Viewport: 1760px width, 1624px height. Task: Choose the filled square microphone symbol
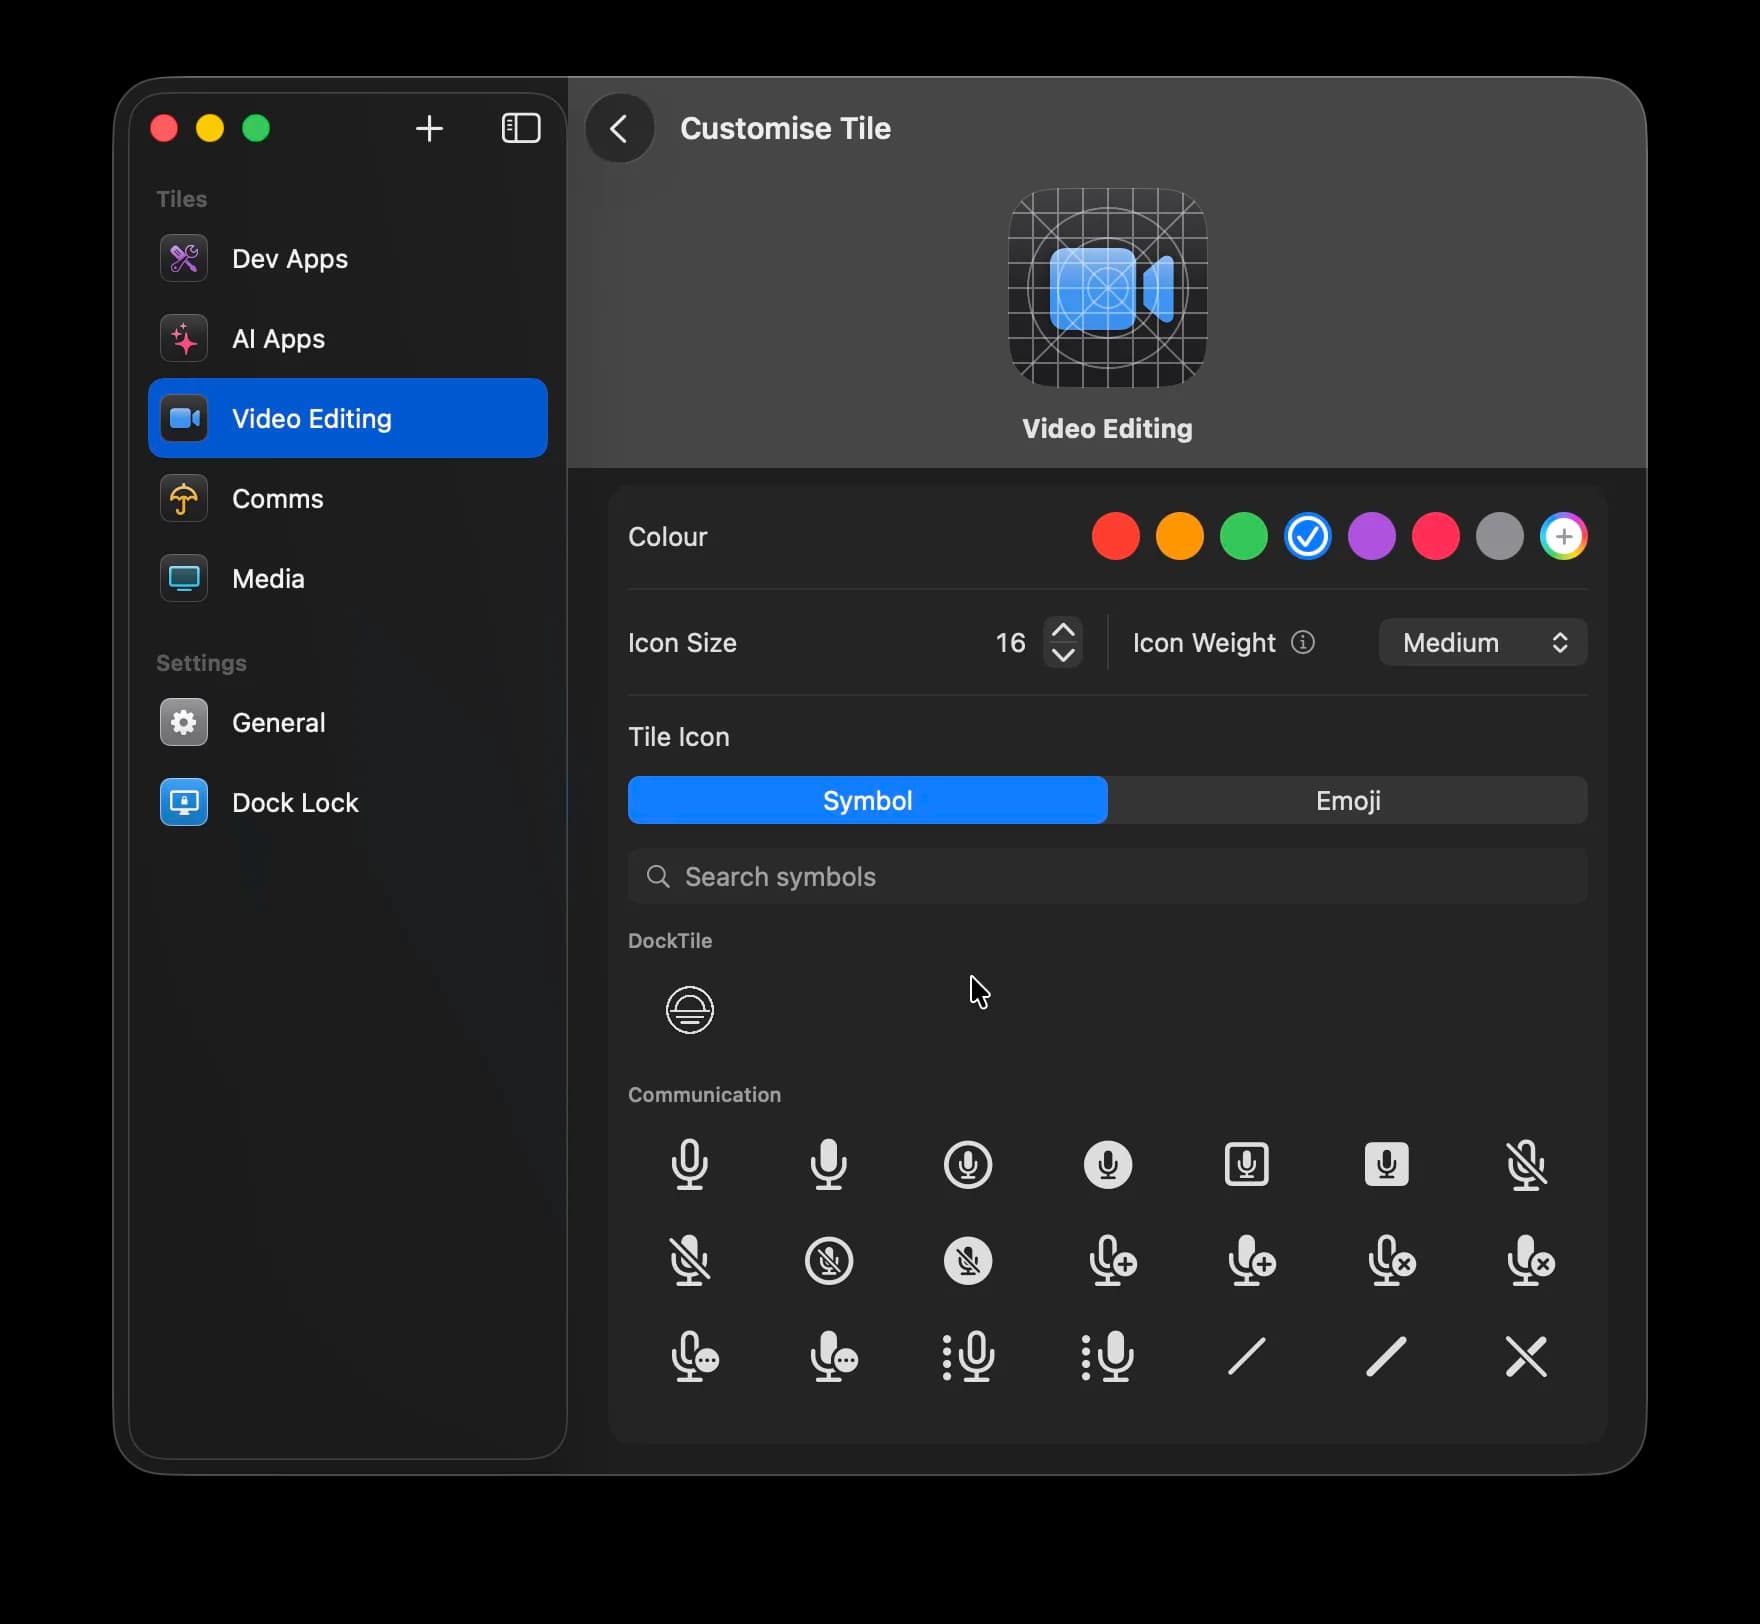(1387, 1164)
